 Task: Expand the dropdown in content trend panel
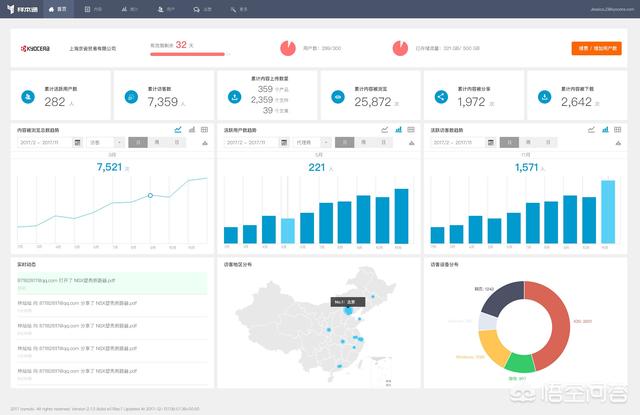(105, 142)
